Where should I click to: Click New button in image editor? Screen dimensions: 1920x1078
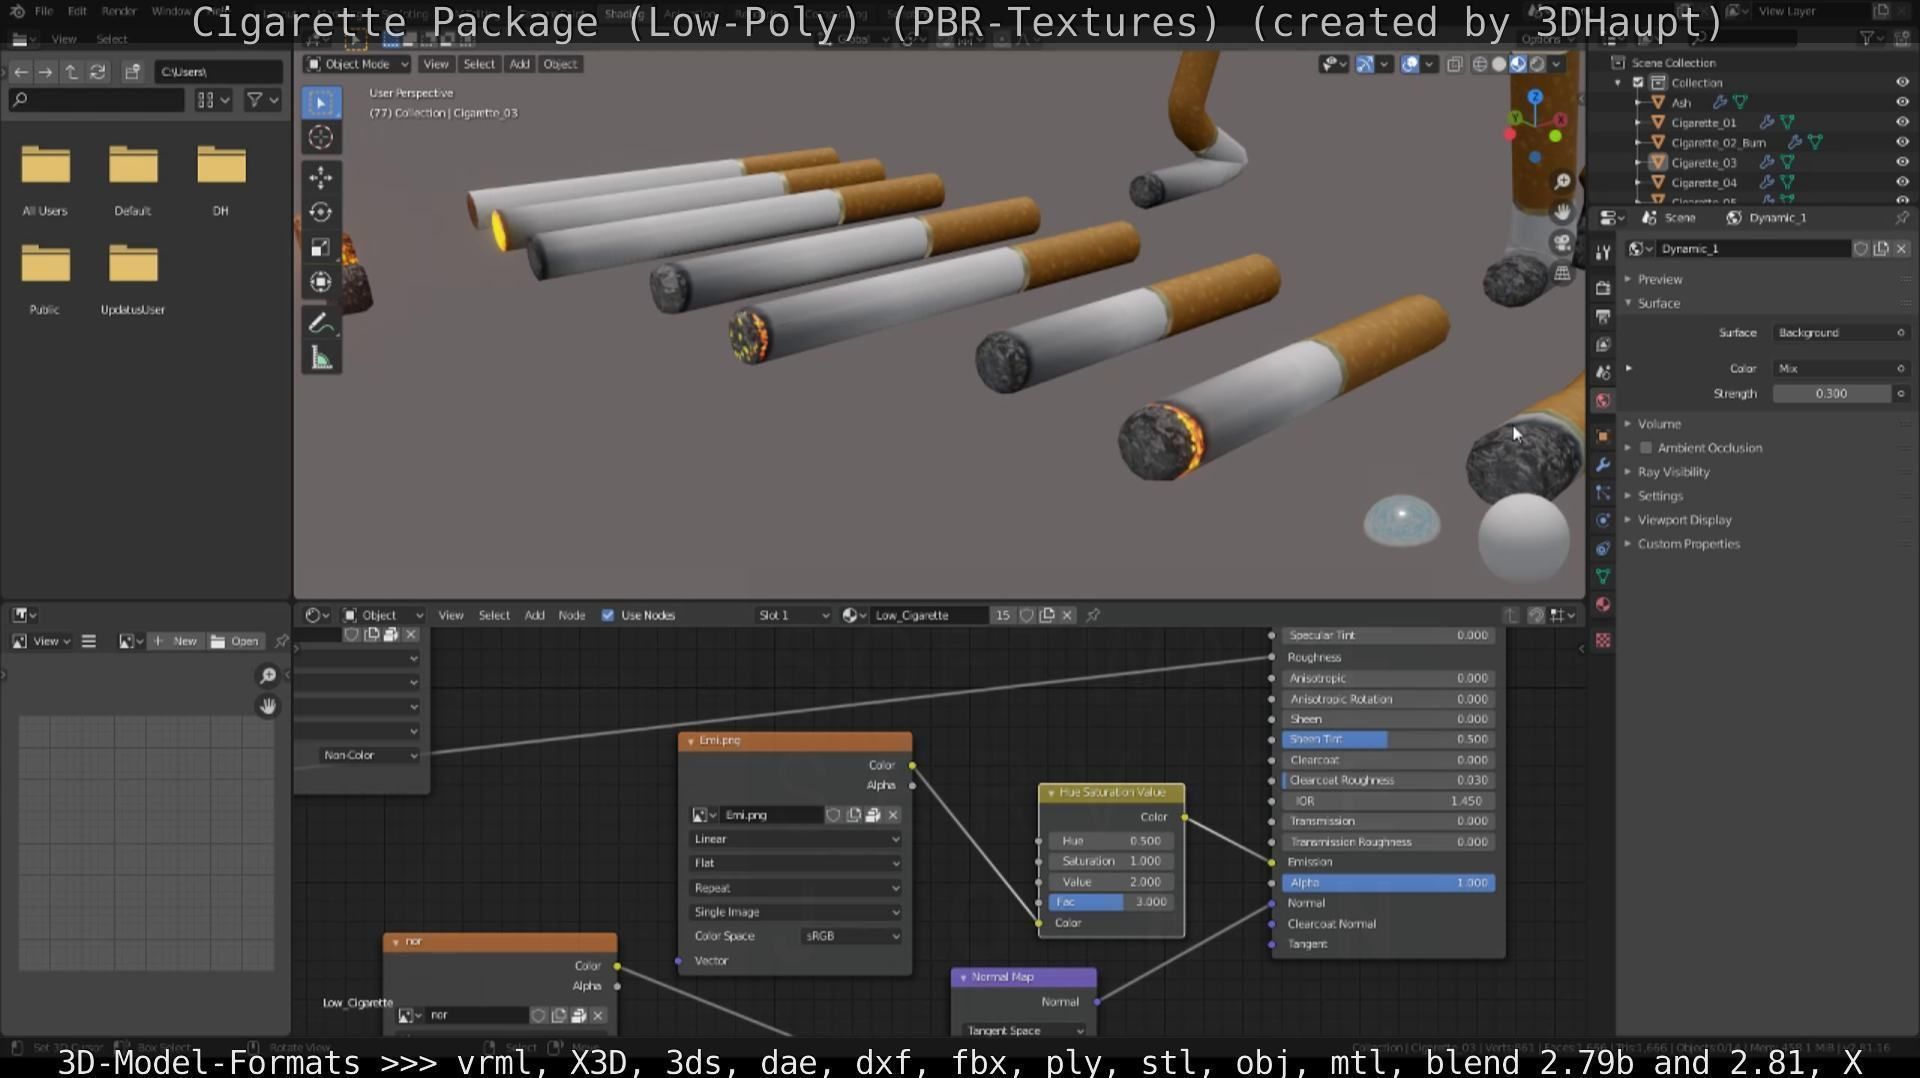(175, 642)
